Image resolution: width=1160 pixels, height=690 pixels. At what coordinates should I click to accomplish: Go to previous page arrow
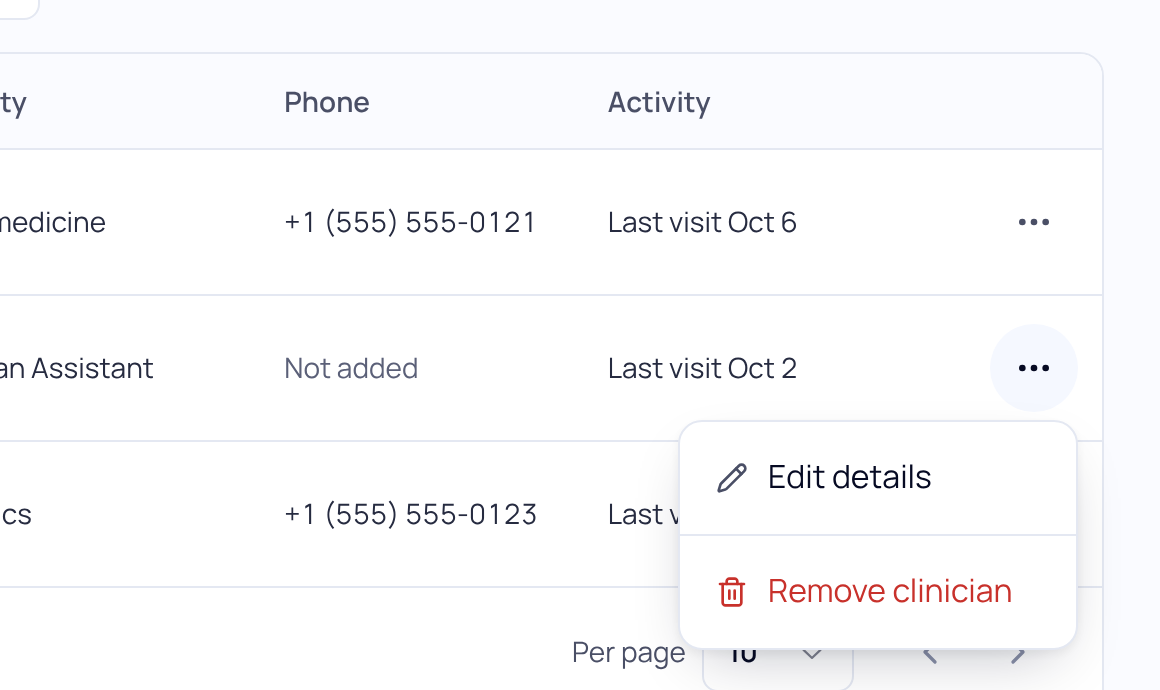[931, 655]
